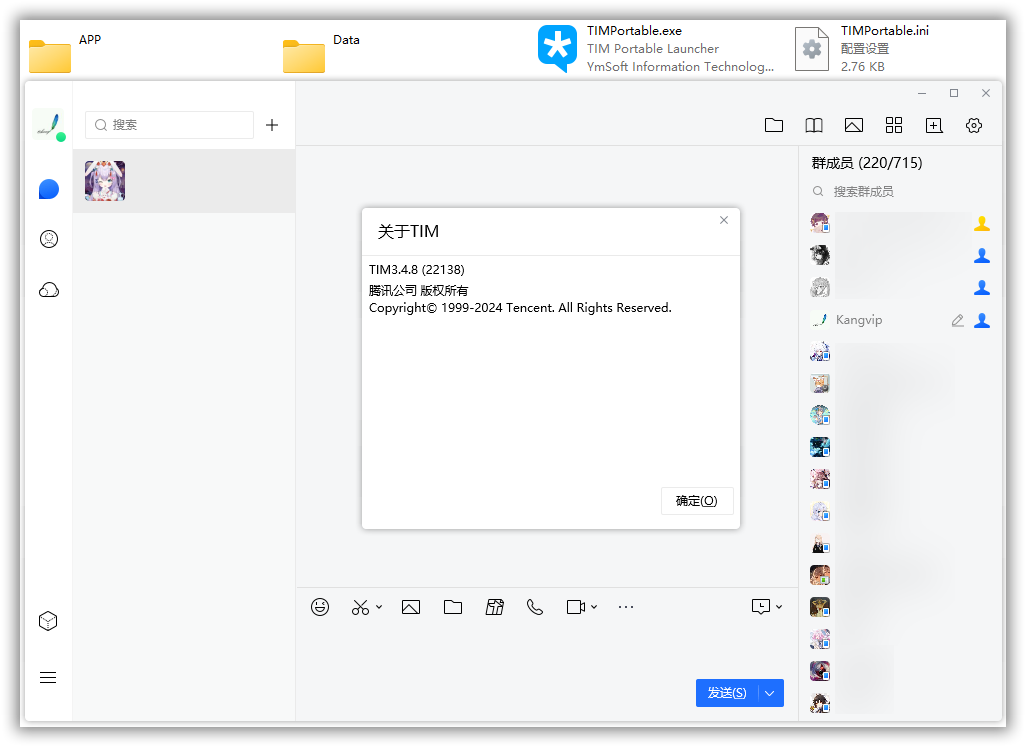Click the voice call phone icon

coord(535,607)
